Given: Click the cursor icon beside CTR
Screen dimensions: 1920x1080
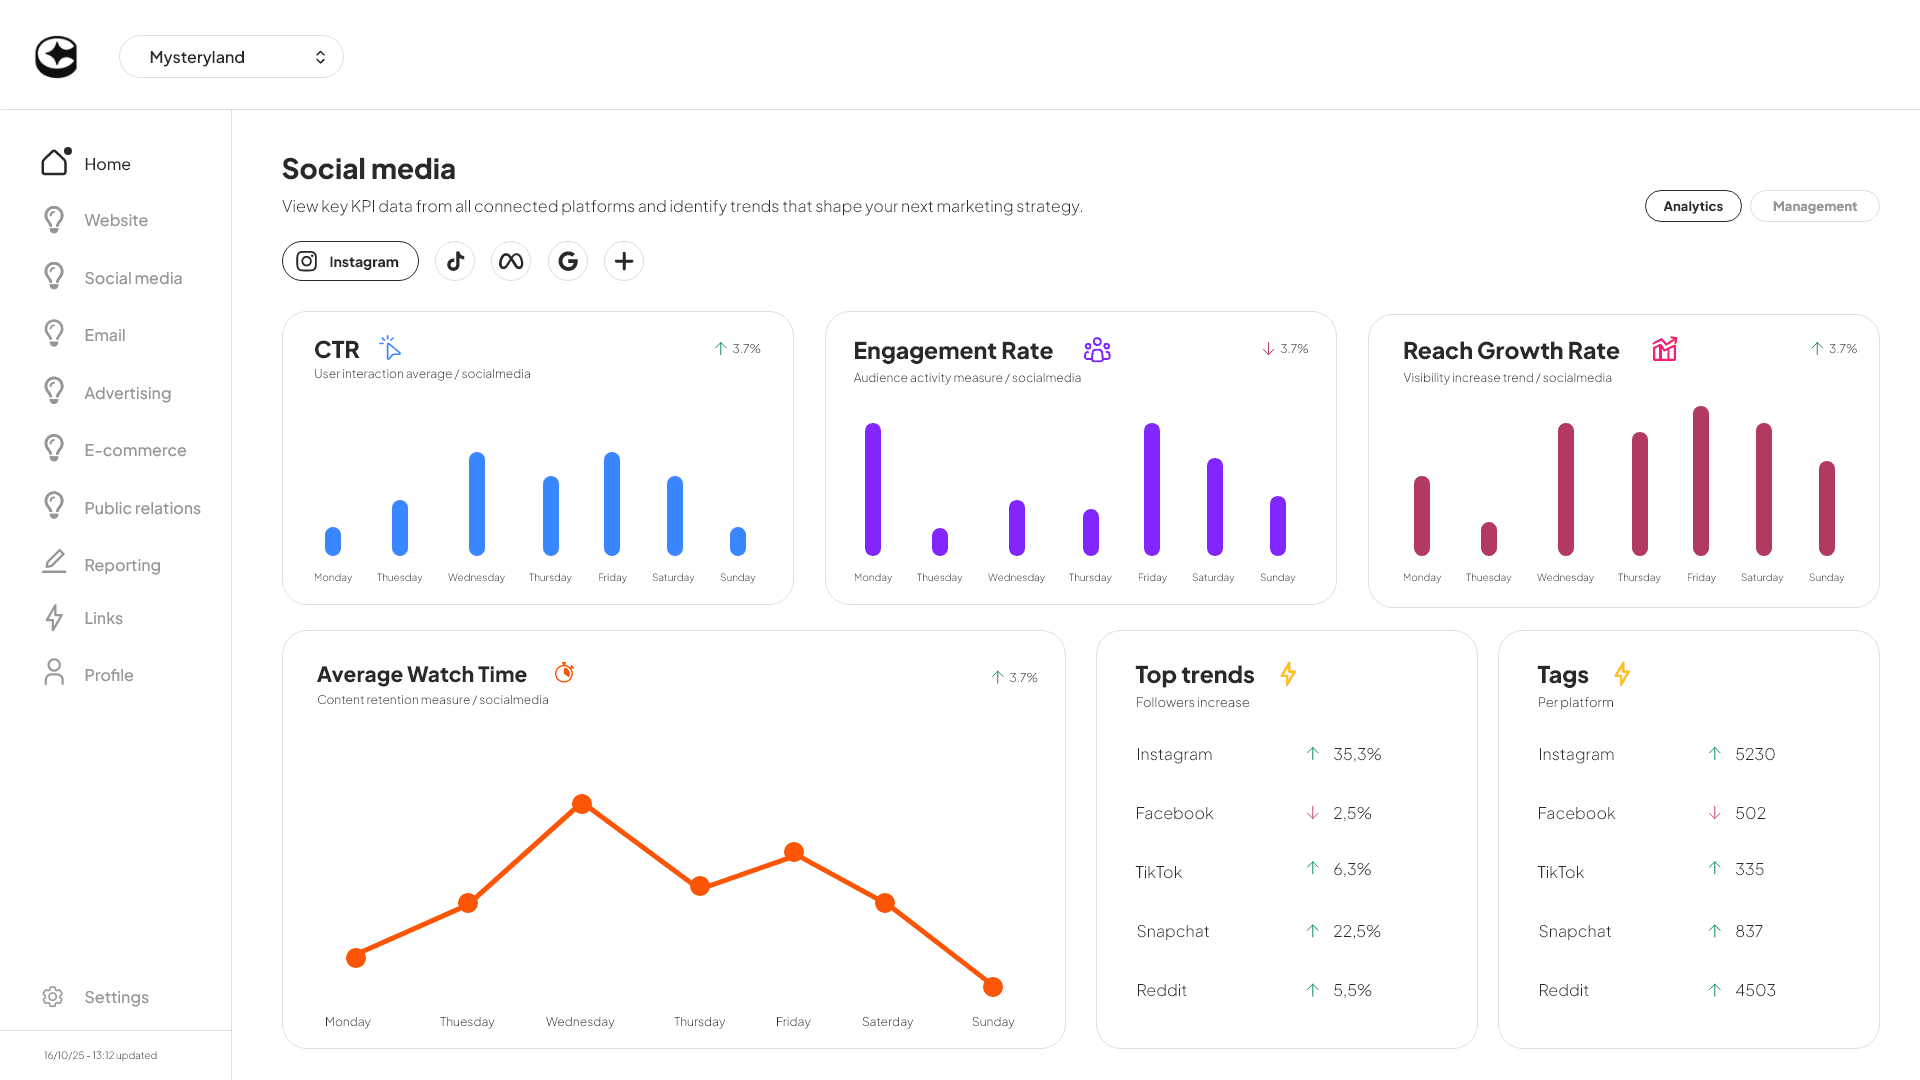Looking at the screenshot, I should [390, 348].
